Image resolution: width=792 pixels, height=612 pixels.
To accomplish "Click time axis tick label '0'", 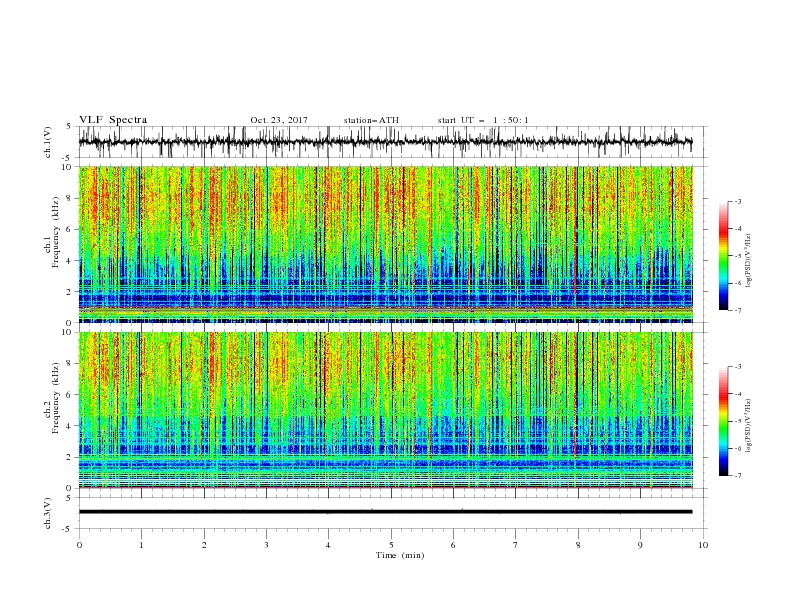I will point(79,545).
